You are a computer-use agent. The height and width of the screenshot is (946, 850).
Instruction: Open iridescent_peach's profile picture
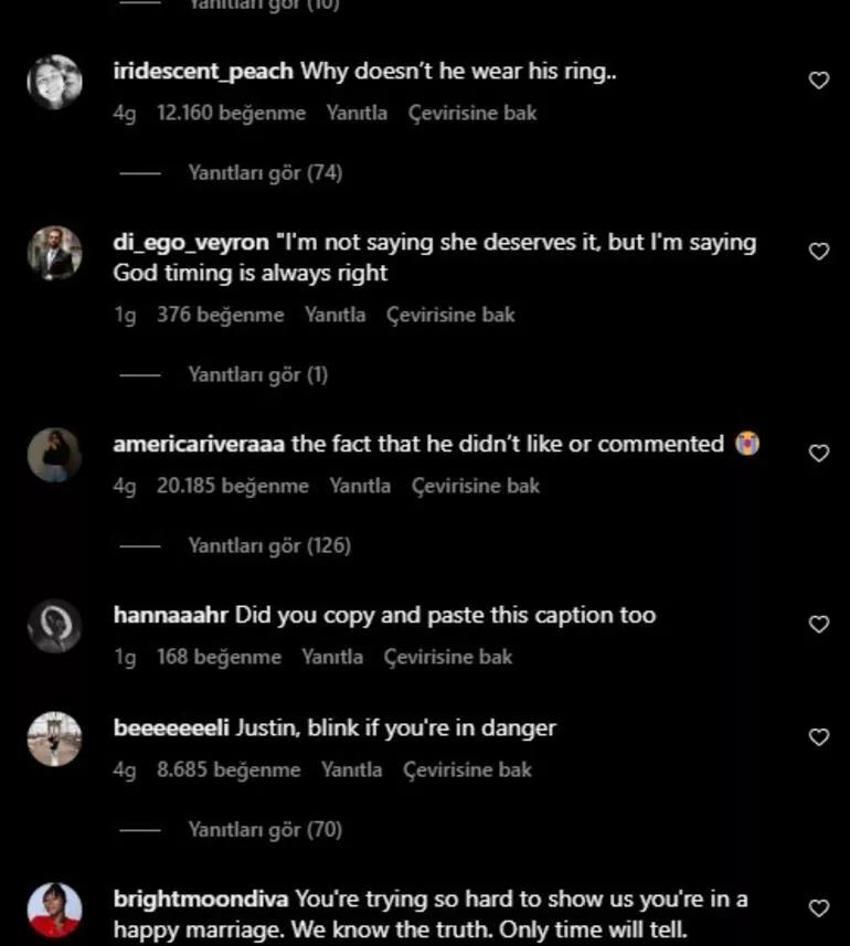point(55,82)
